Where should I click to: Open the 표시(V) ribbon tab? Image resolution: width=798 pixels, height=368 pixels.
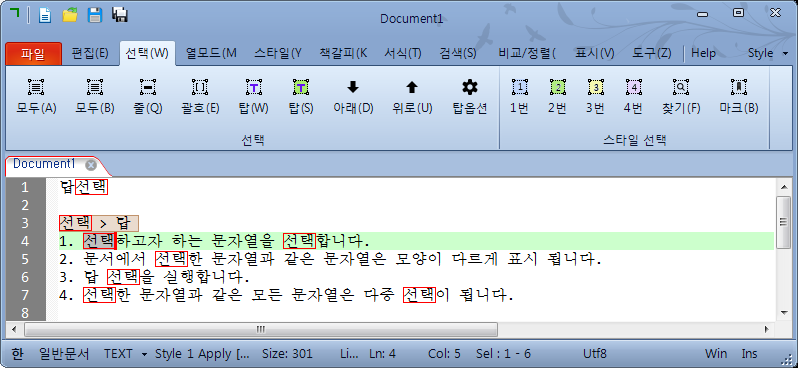coord(594,53)
